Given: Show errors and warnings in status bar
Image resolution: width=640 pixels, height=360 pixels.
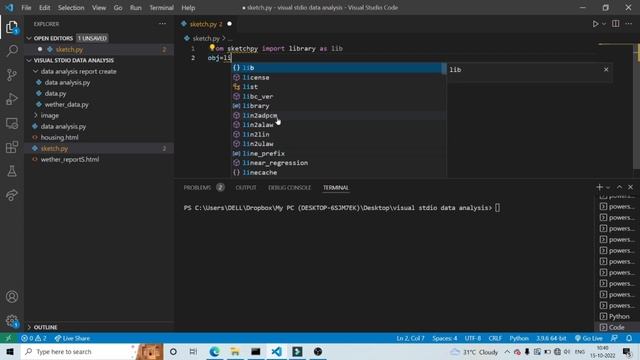Looking at the screenshot, I should tap(34, 338).
